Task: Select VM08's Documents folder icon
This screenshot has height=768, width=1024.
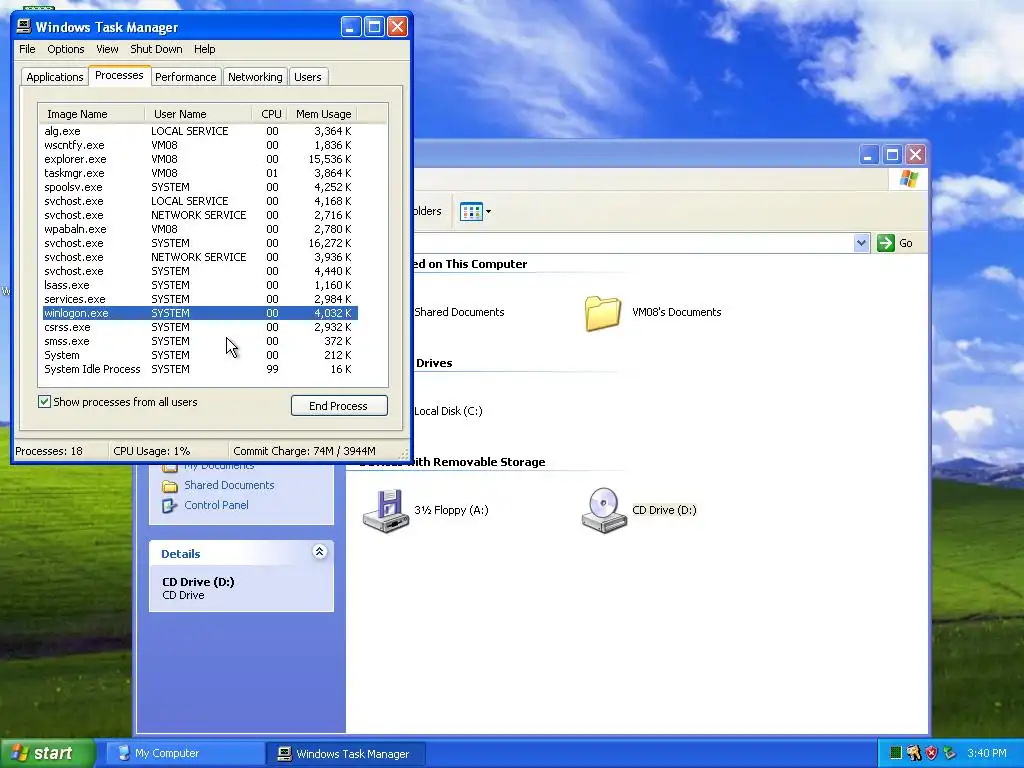Action: pyautogui.click(x=602, y=313)
